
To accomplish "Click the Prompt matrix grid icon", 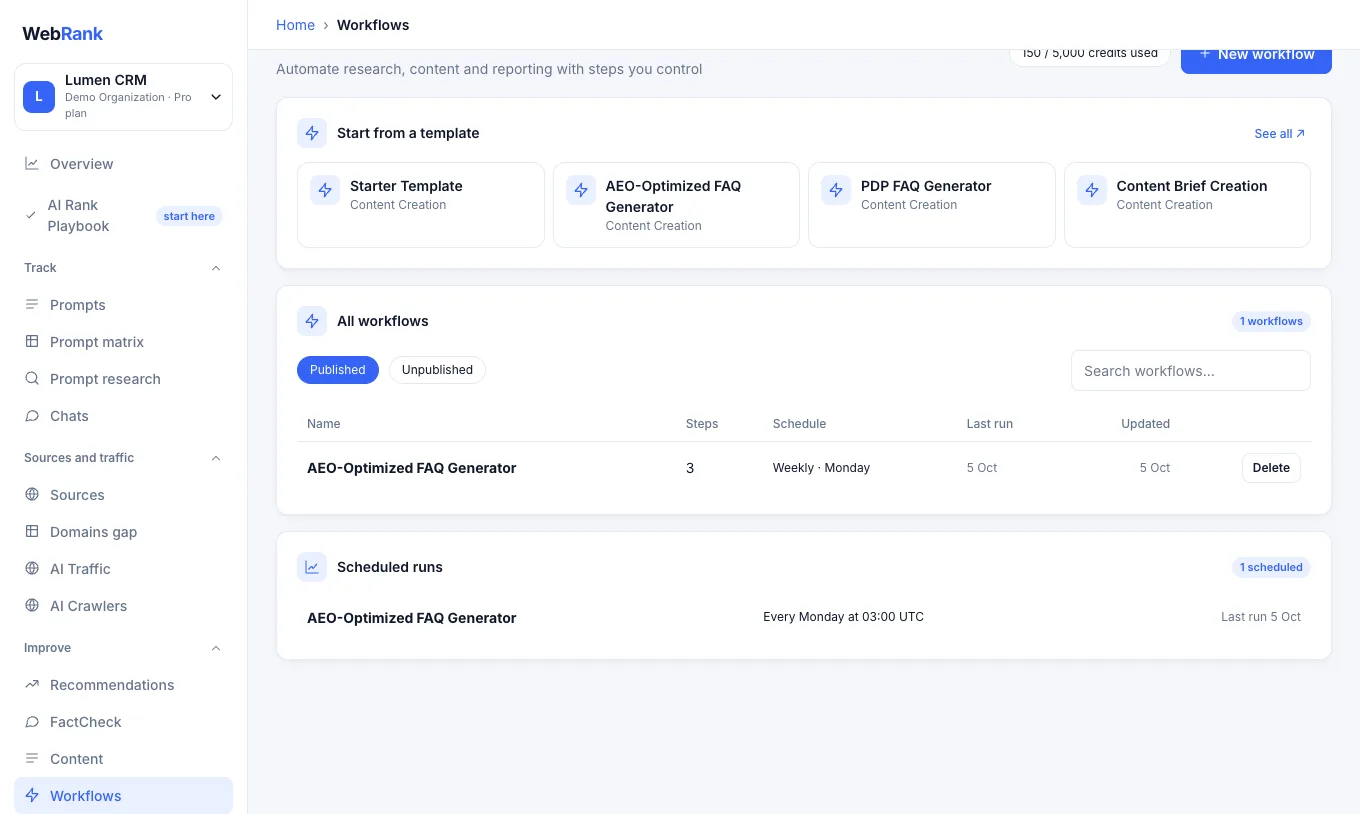I will 32,342.
